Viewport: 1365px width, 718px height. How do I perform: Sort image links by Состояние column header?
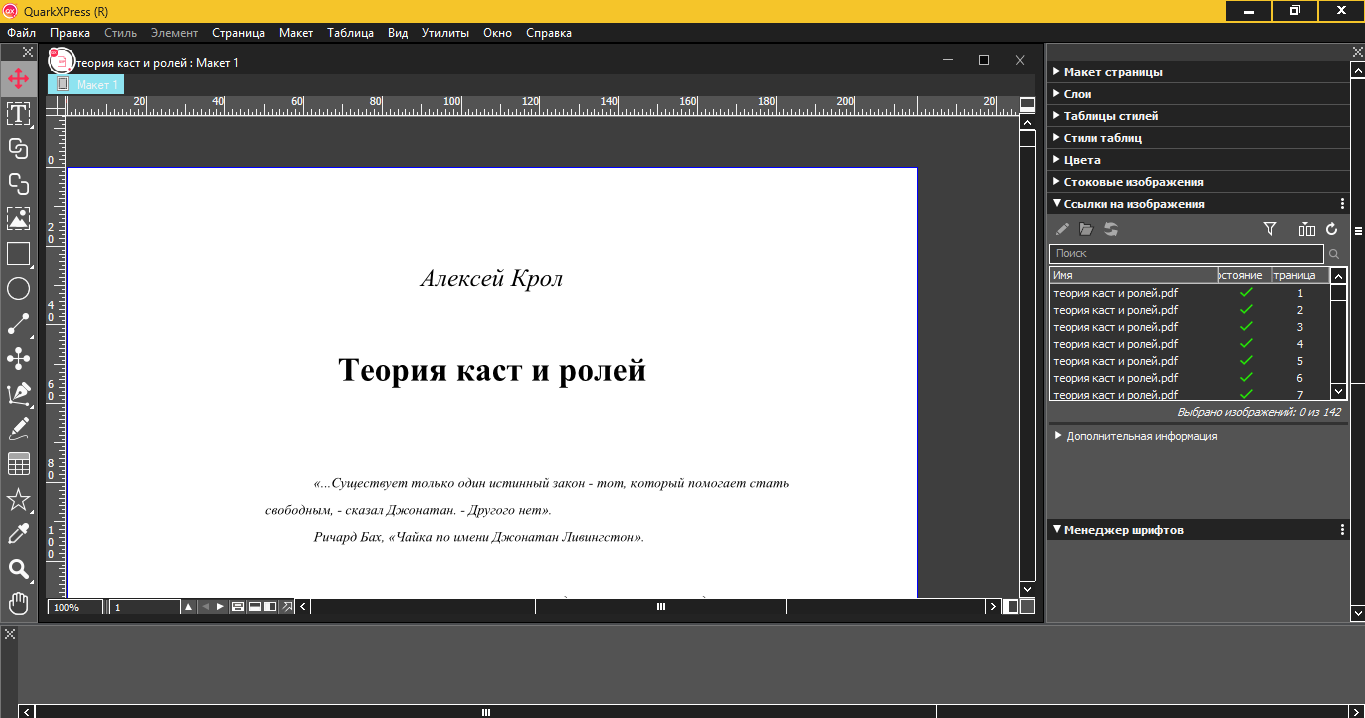point(1244,275)
